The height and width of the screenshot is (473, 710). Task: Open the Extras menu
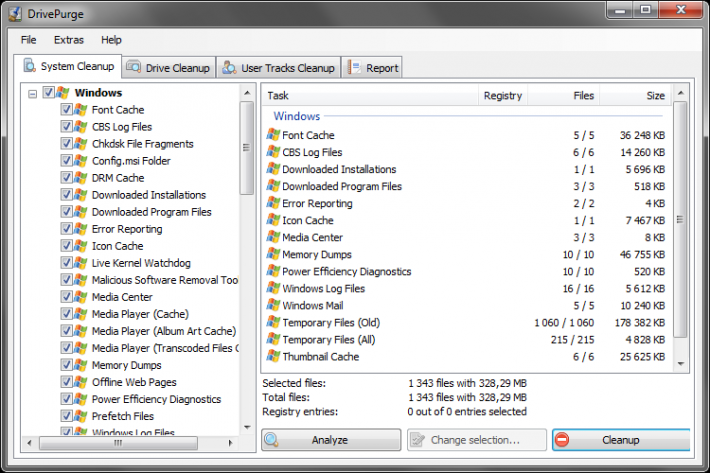[69, 40]
